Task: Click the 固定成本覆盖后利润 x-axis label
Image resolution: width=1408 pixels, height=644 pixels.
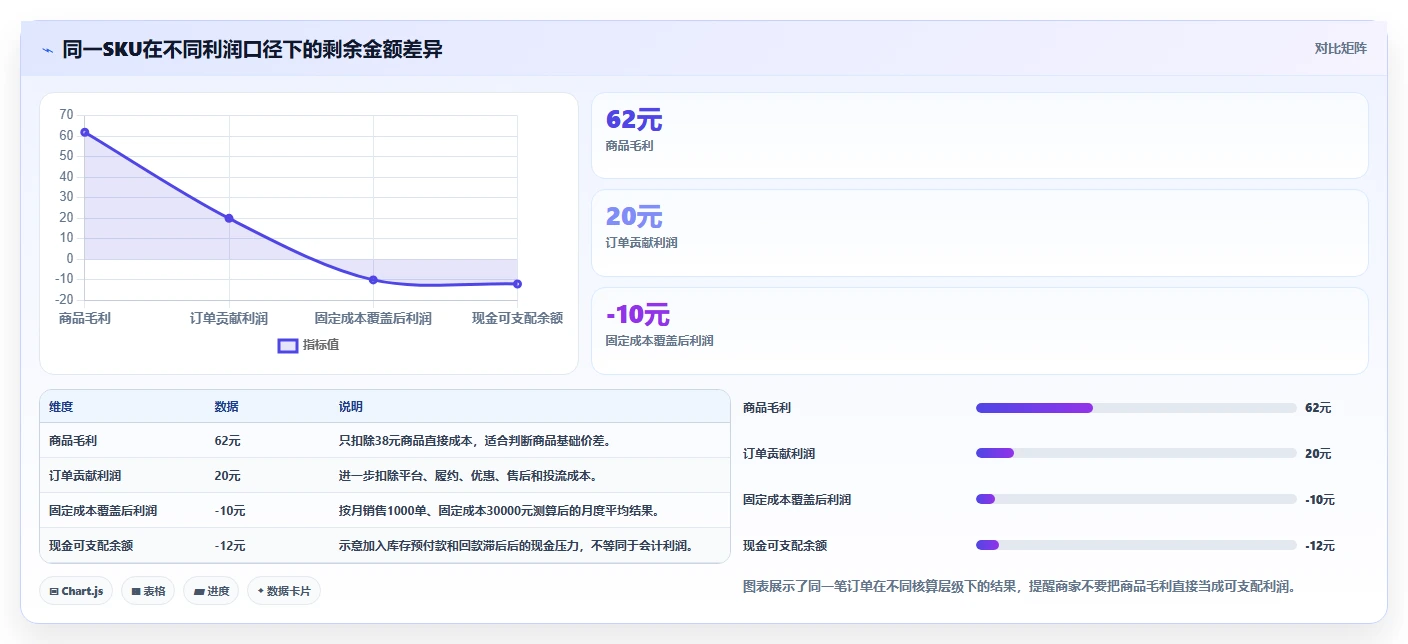Action: click(373, 318)
